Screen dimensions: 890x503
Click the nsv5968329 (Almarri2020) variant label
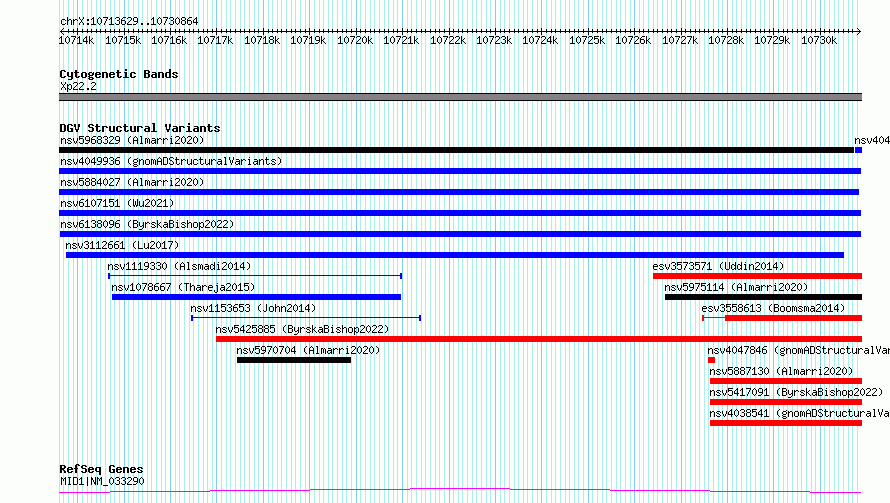(x=132, y=140)
